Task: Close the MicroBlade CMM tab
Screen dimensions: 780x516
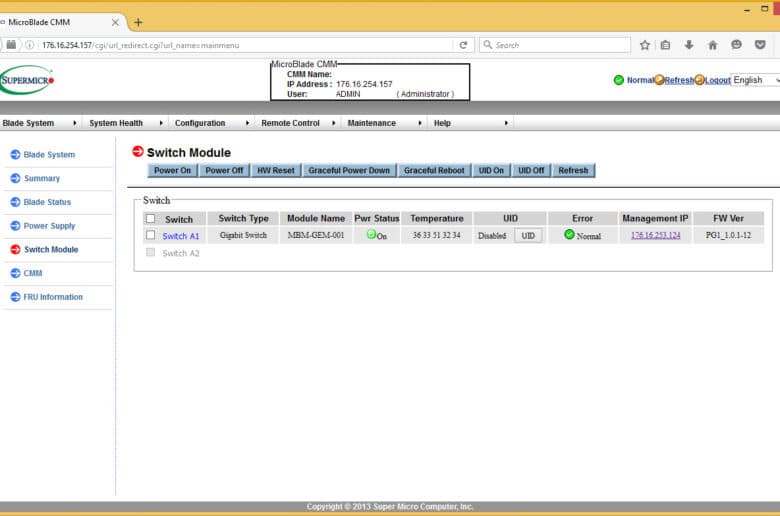Action: click(115, 22)
